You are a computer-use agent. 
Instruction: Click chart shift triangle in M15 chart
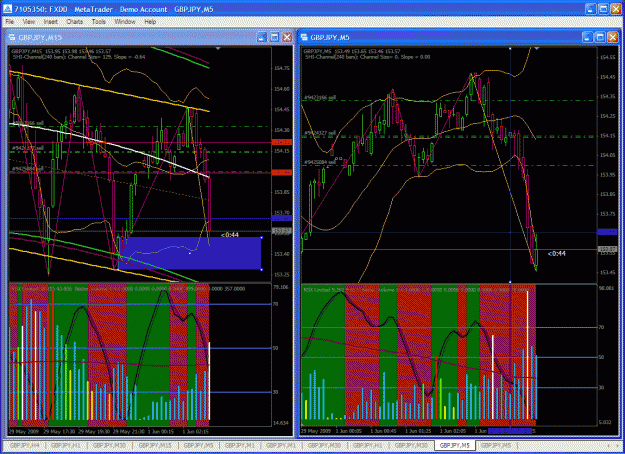click(x=218, y=49)
